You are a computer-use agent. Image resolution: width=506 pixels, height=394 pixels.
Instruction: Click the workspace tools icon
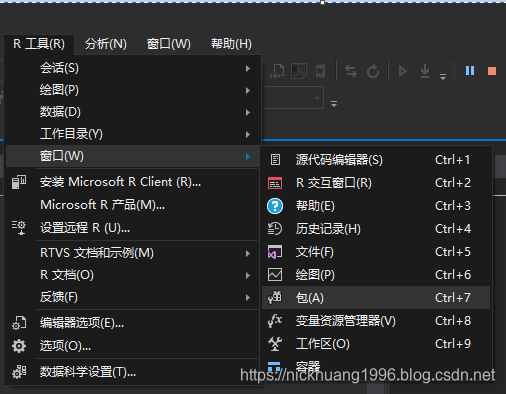275,344
